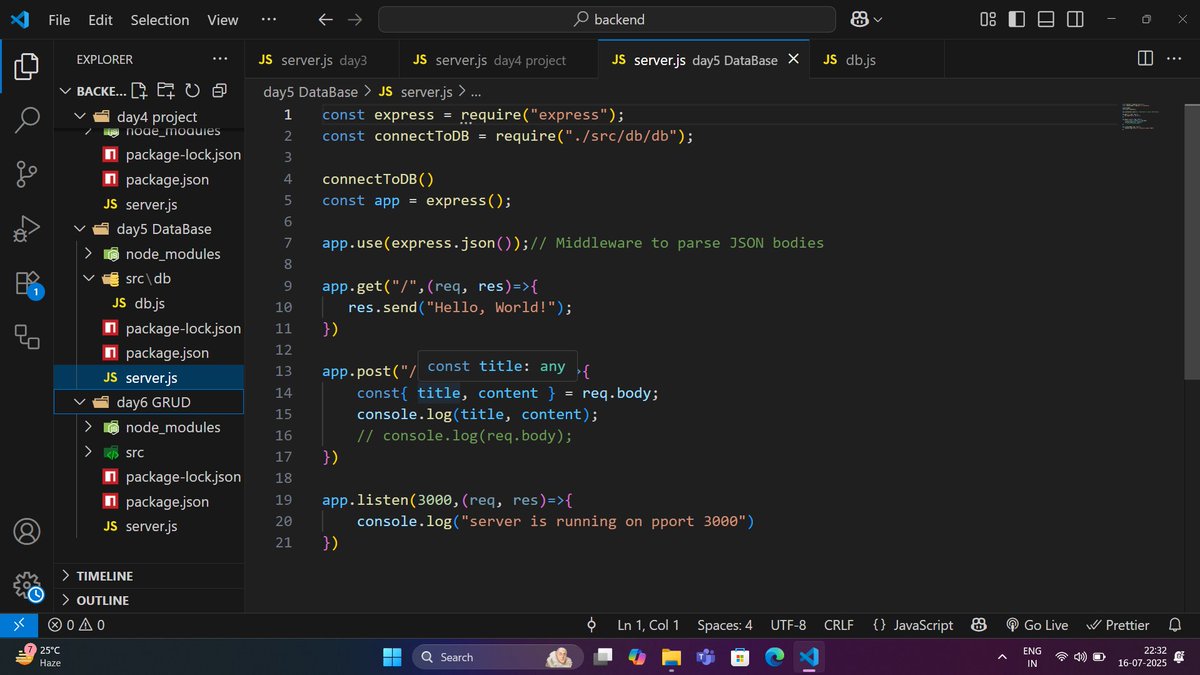Collapse all folders in Explorer
This screenshot has height=675, width=1200.
pos(219,91)
